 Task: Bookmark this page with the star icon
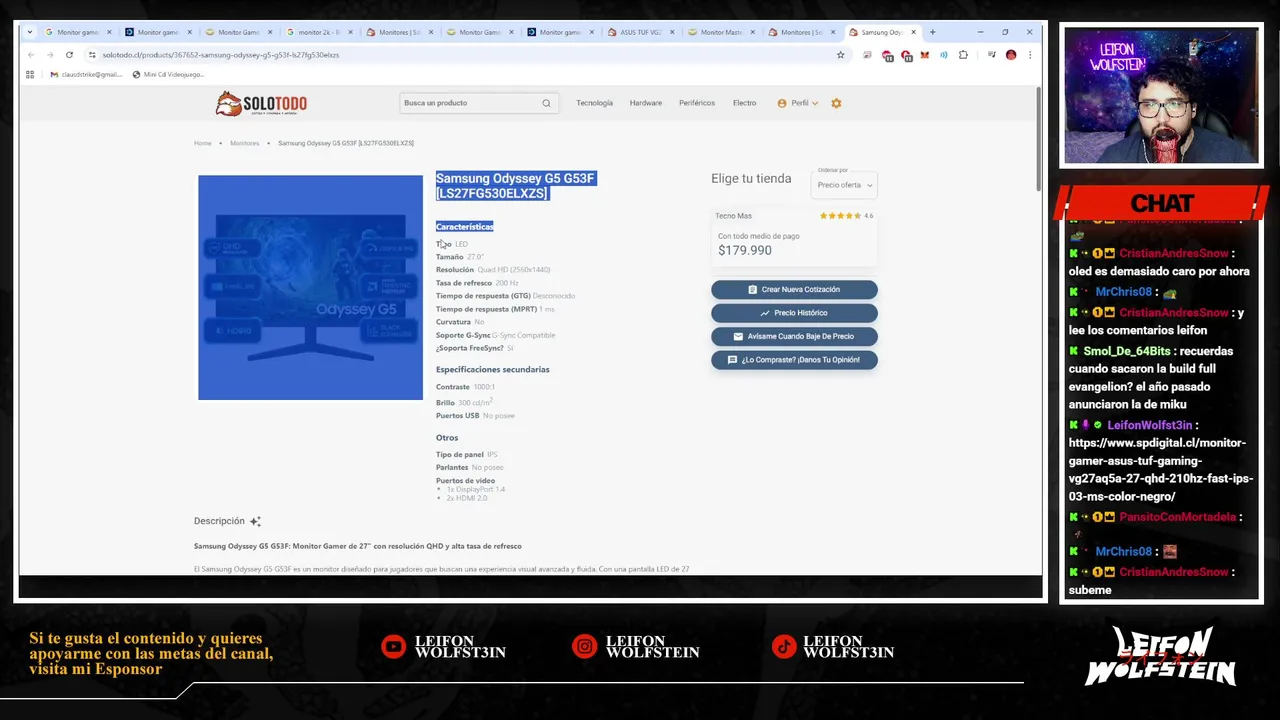pos(841,55)
